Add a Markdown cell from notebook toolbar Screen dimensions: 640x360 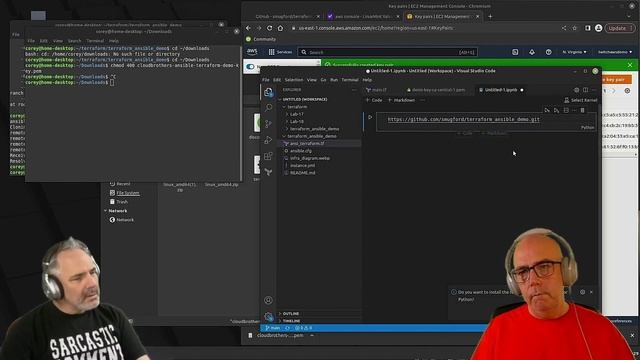(x=401, y=100)
